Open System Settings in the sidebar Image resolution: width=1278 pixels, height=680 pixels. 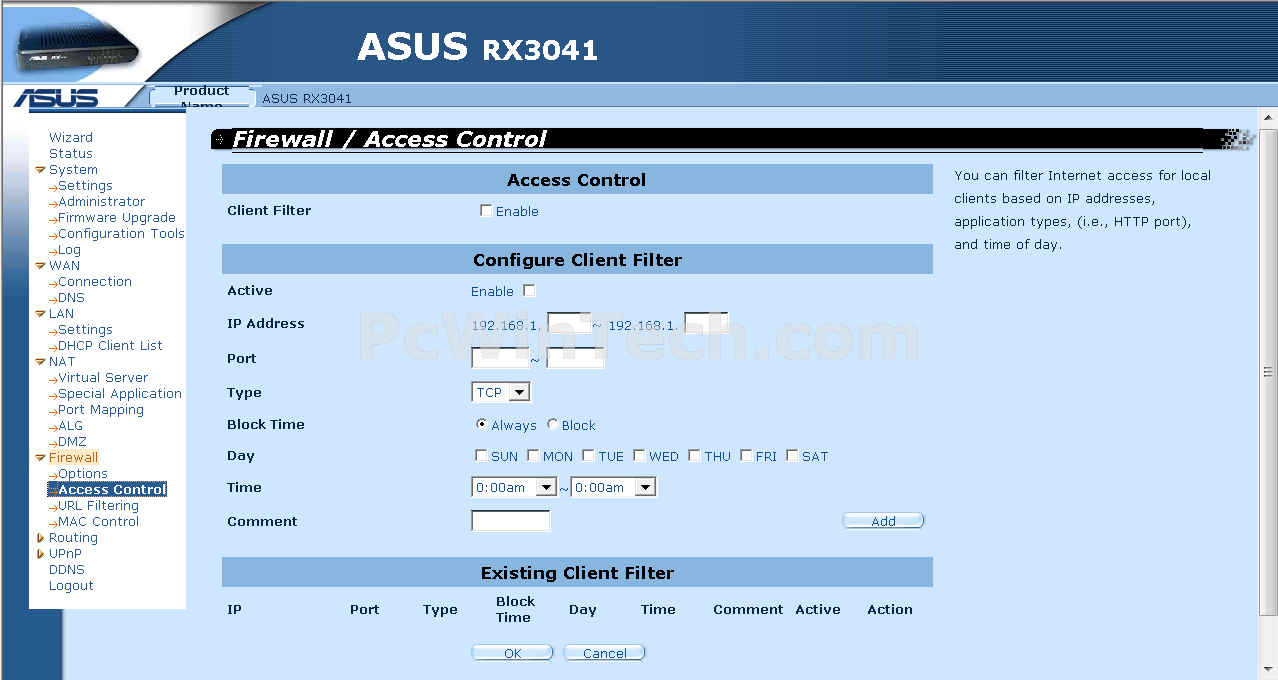(85, 186)
